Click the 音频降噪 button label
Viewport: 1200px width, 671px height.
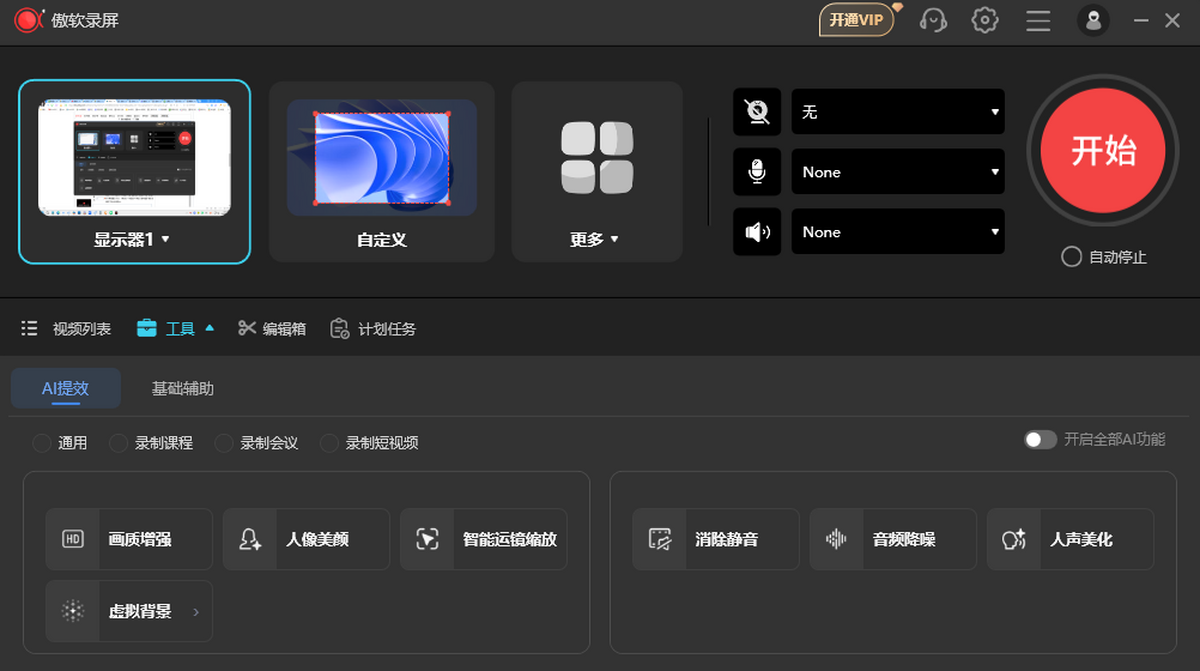(x=904, y=540)
